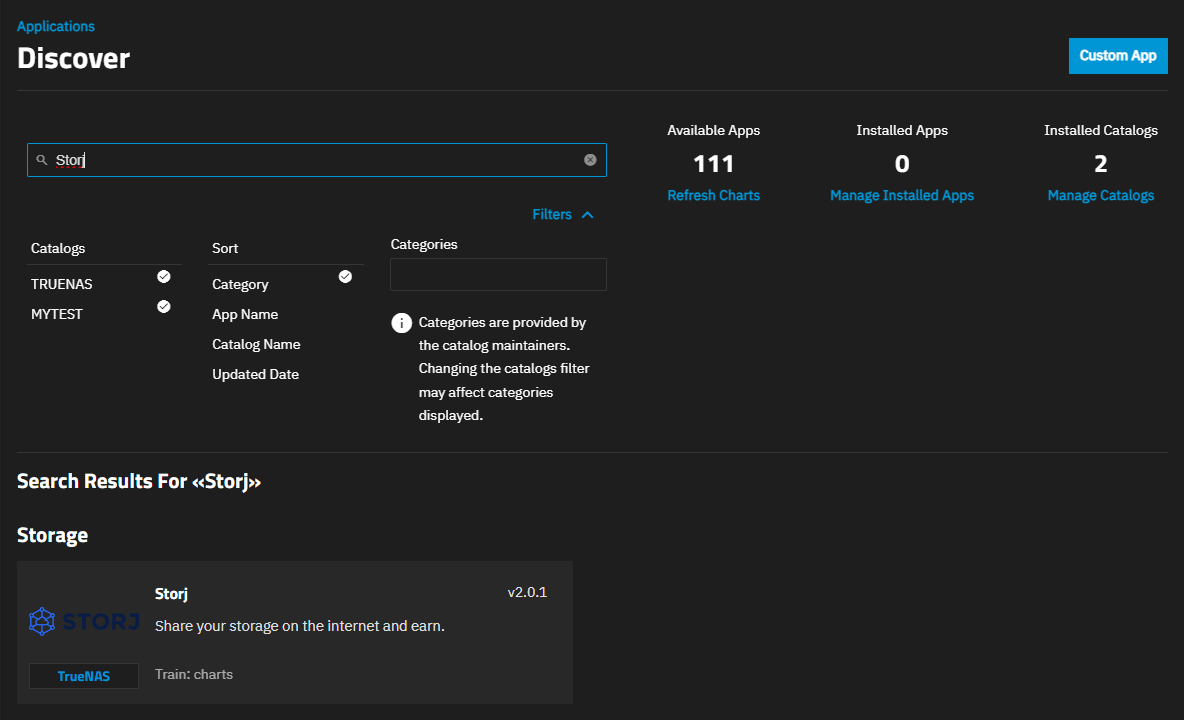Click the Installed Apps count 0
Viewport: 1184px width, 720px height.
(x=902, y=164)
